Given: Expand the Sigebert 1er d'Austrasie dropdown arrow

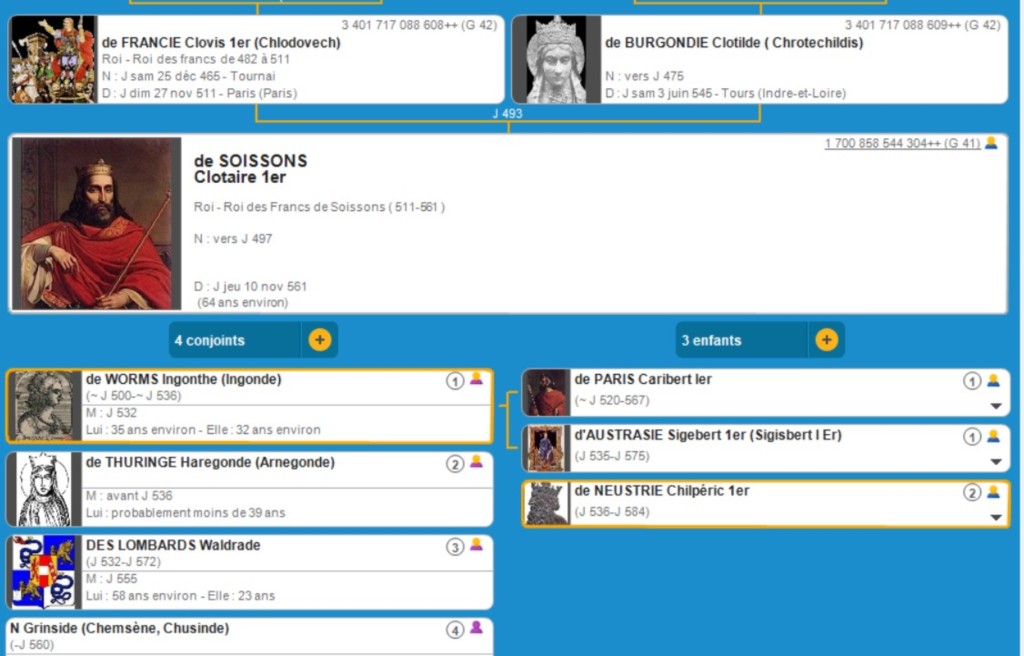Looking at the screenshot, I should pyautogui.click(x=996, y=462).
